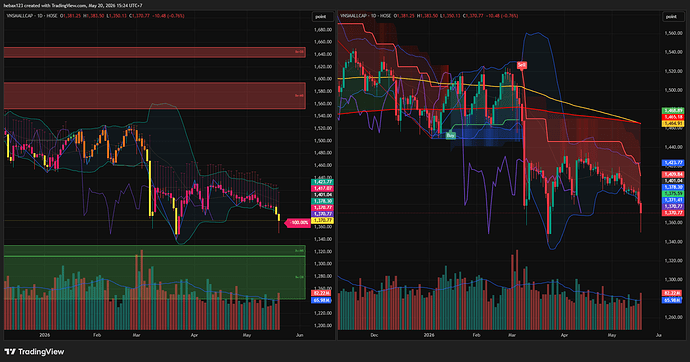690x362 pixels.
Task: Click 1,300.00 tick on right price axis
Action: click(673, 279)
